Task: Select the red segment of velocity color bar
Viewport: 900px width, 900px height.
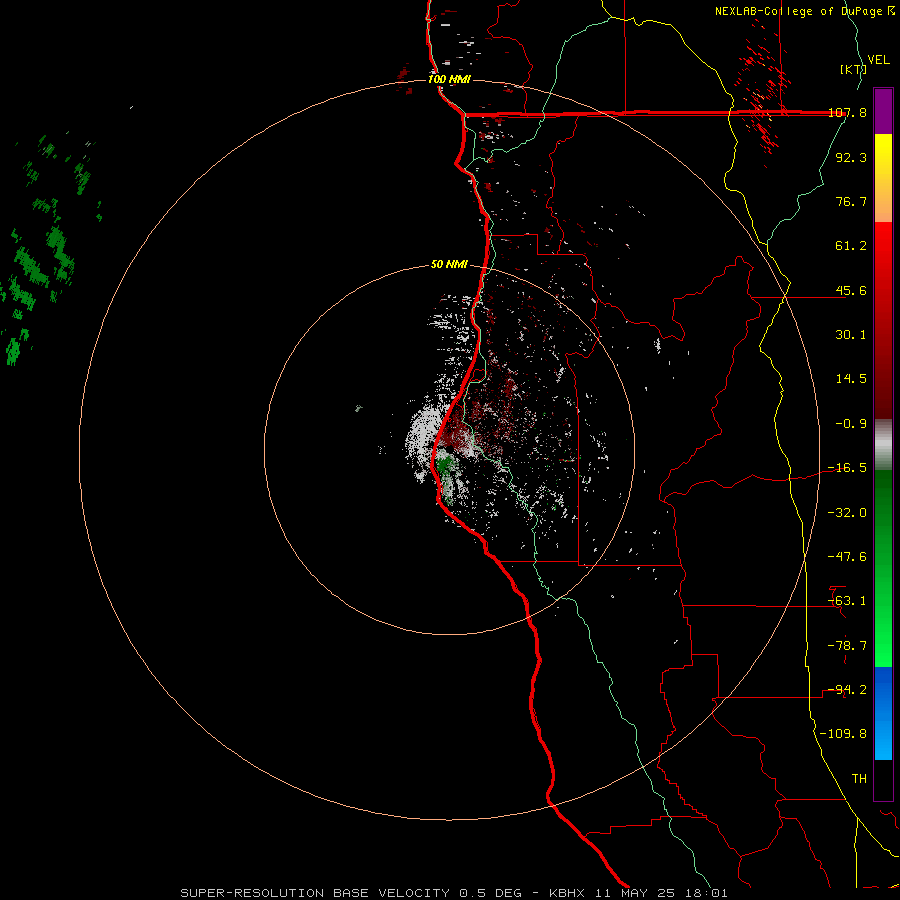Action: (x=883, y=320)
